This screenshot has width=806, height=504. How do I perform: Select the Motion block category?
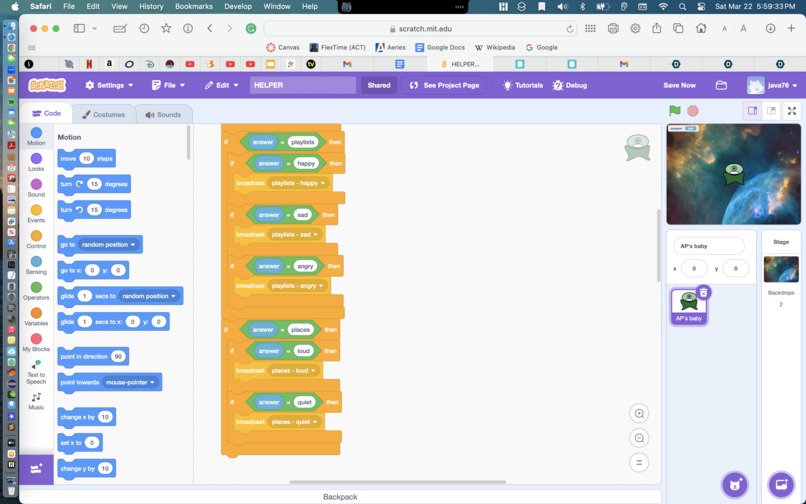click(x=36, y=136)
